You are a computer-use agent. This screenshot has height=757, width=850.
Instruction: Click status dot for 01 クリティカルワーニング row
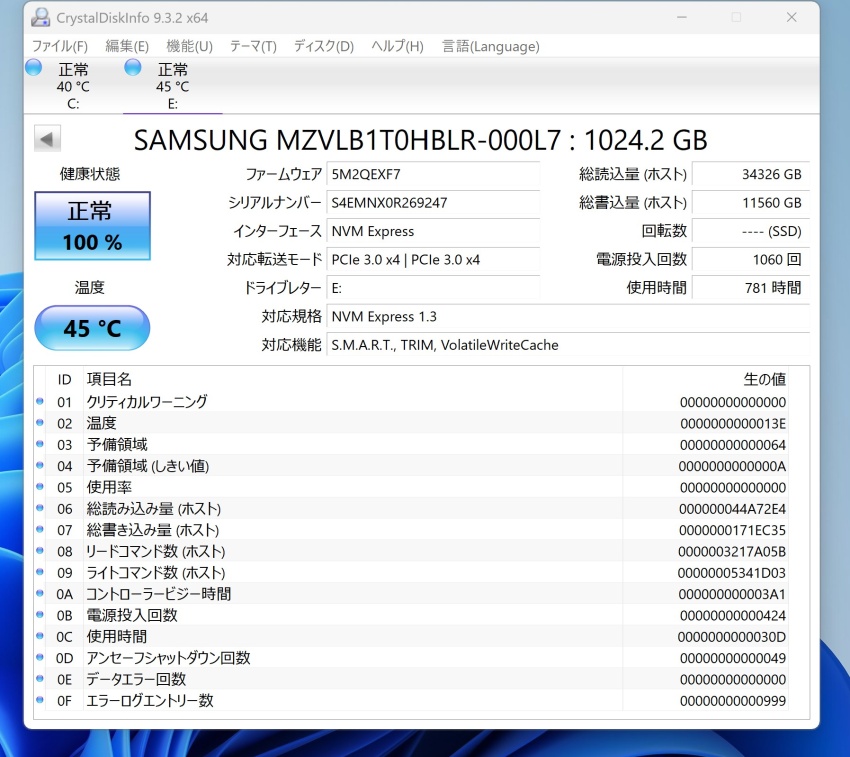coord(40,401)
